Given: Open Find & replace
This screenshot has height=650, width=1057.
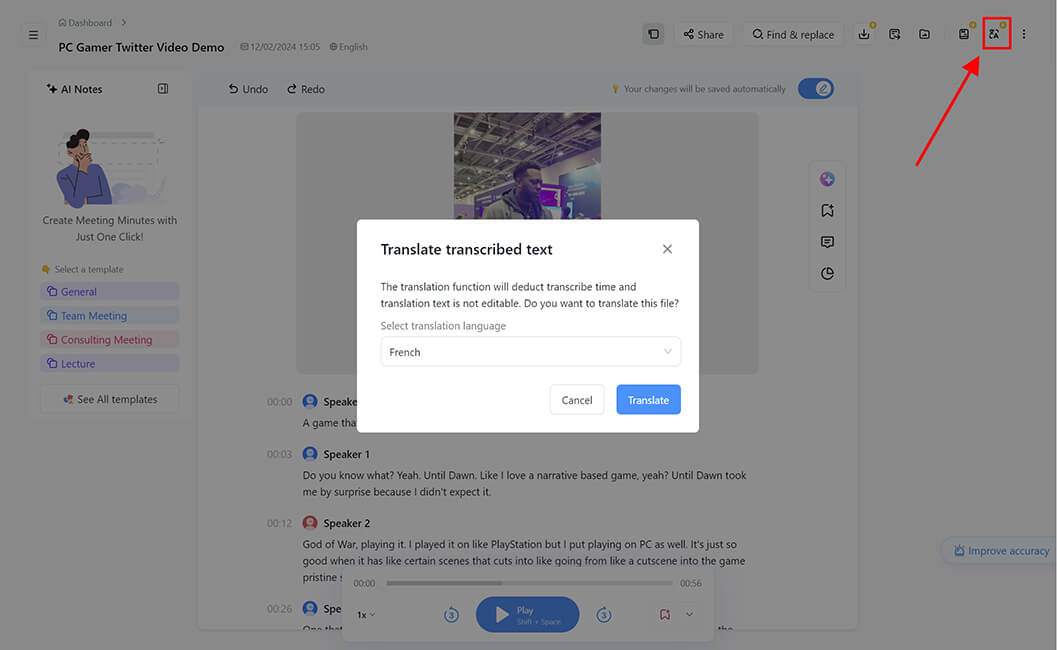Looking at the screenshot, I should 793,34.
